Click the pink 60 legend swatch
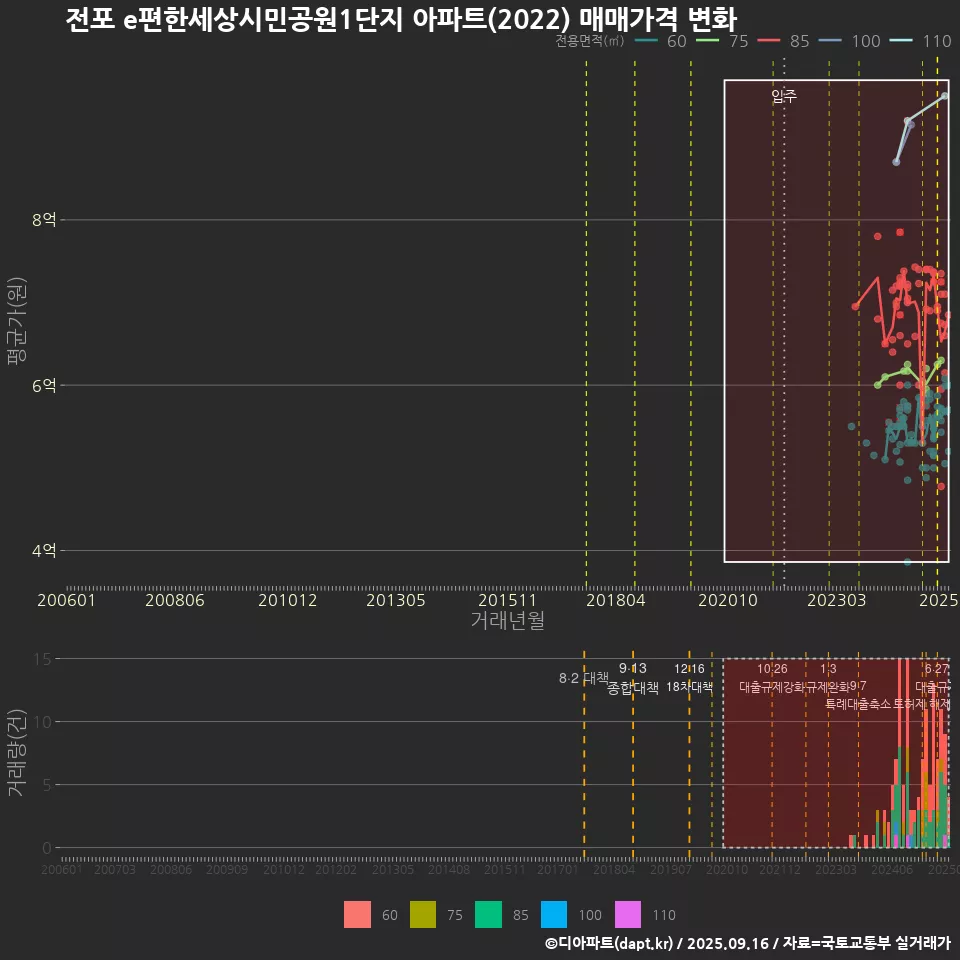 [357, 915]
